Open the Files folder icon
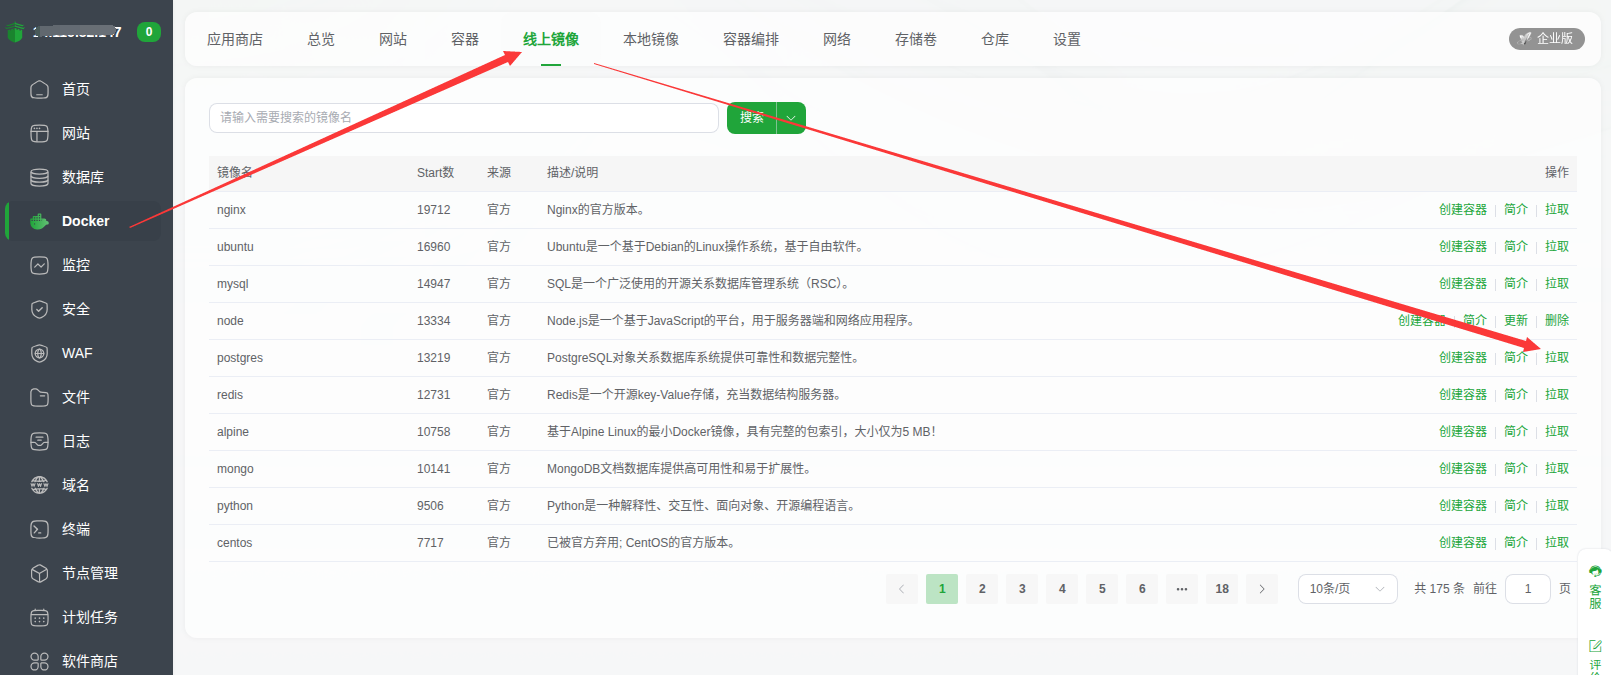Screen dimensions: 1611x675 pos(39,398)
